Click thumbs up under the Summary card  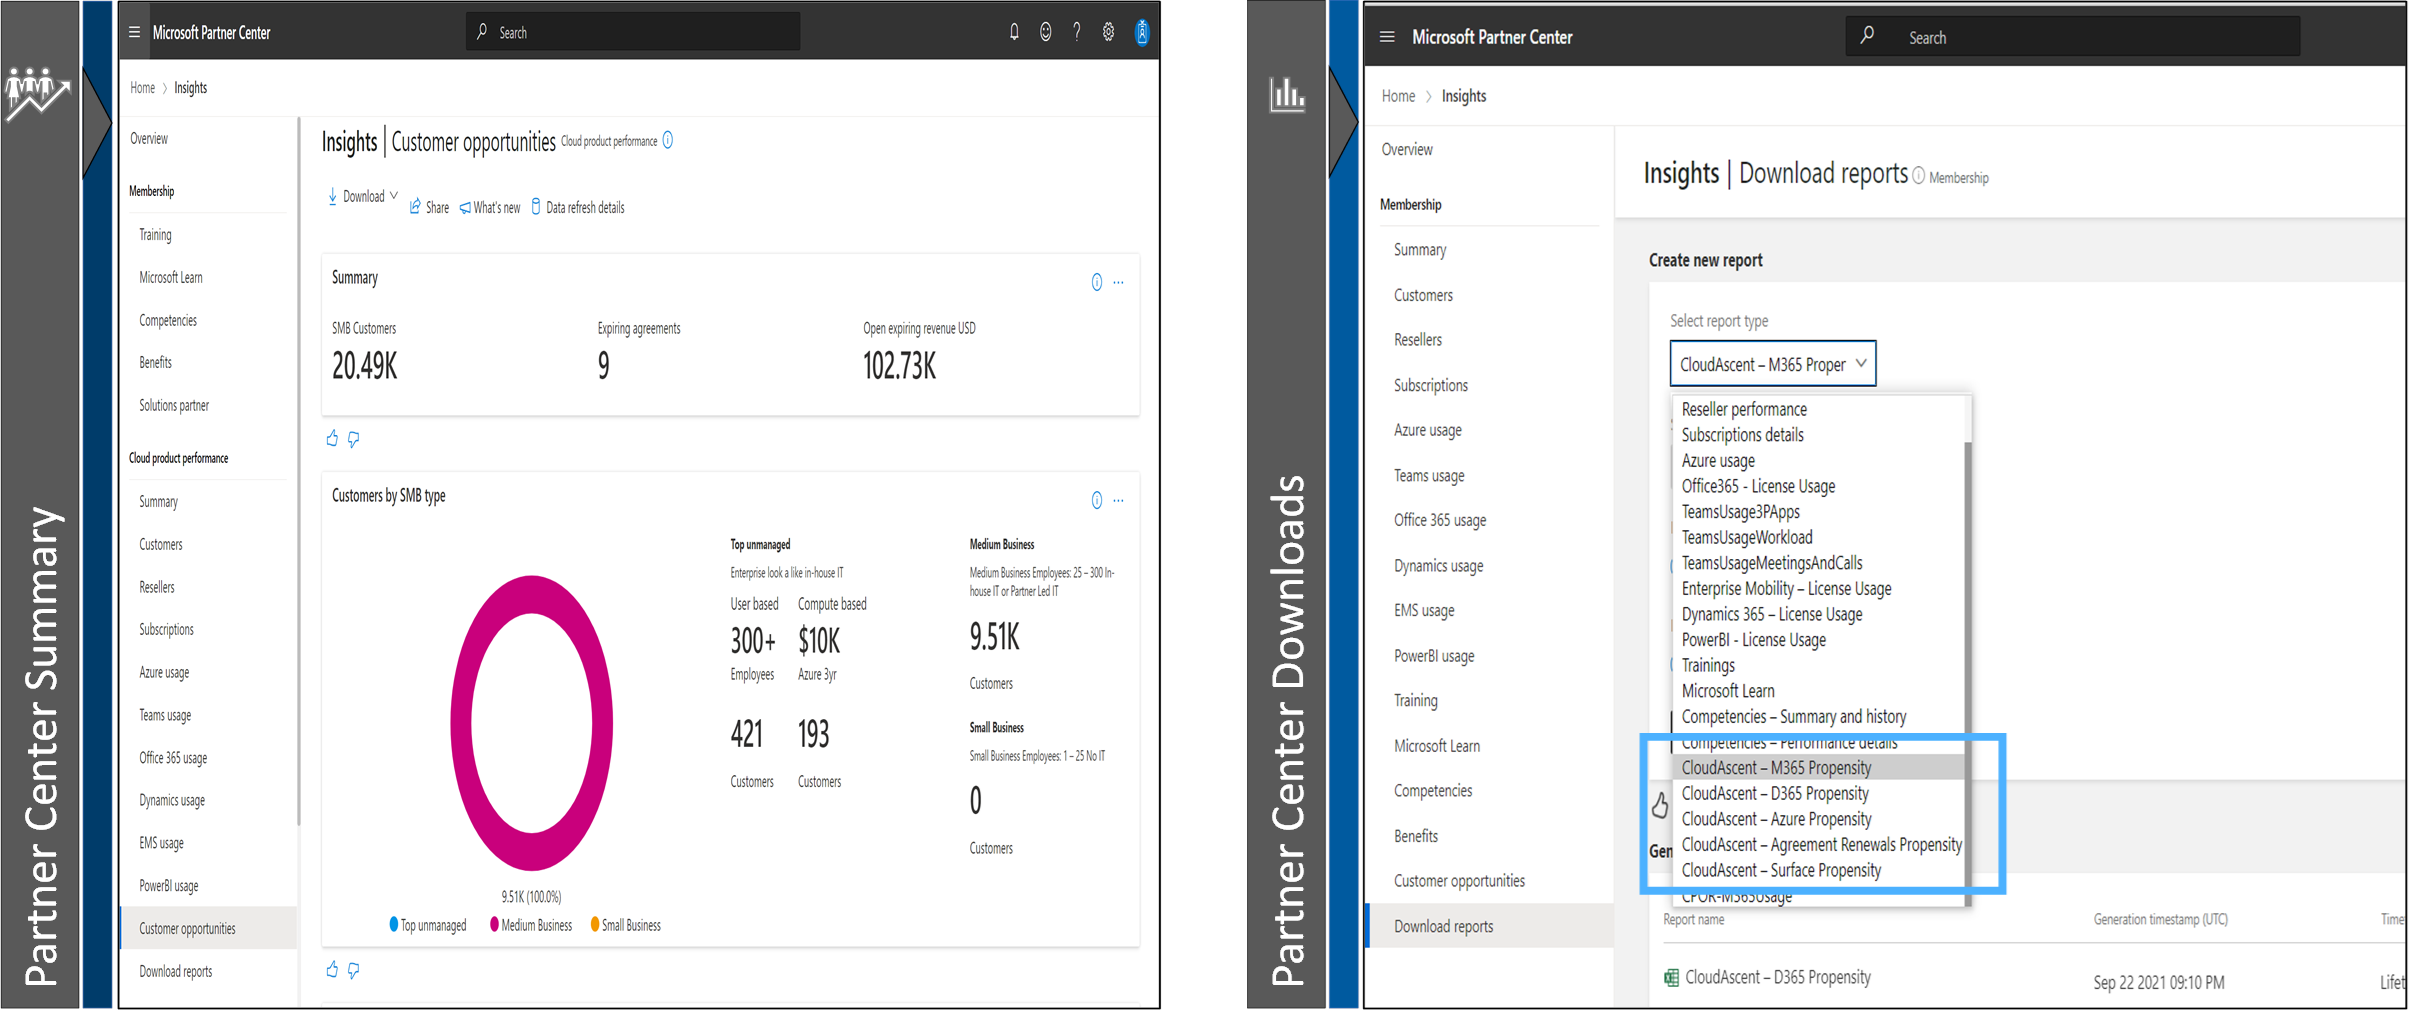tap(332, 438)
